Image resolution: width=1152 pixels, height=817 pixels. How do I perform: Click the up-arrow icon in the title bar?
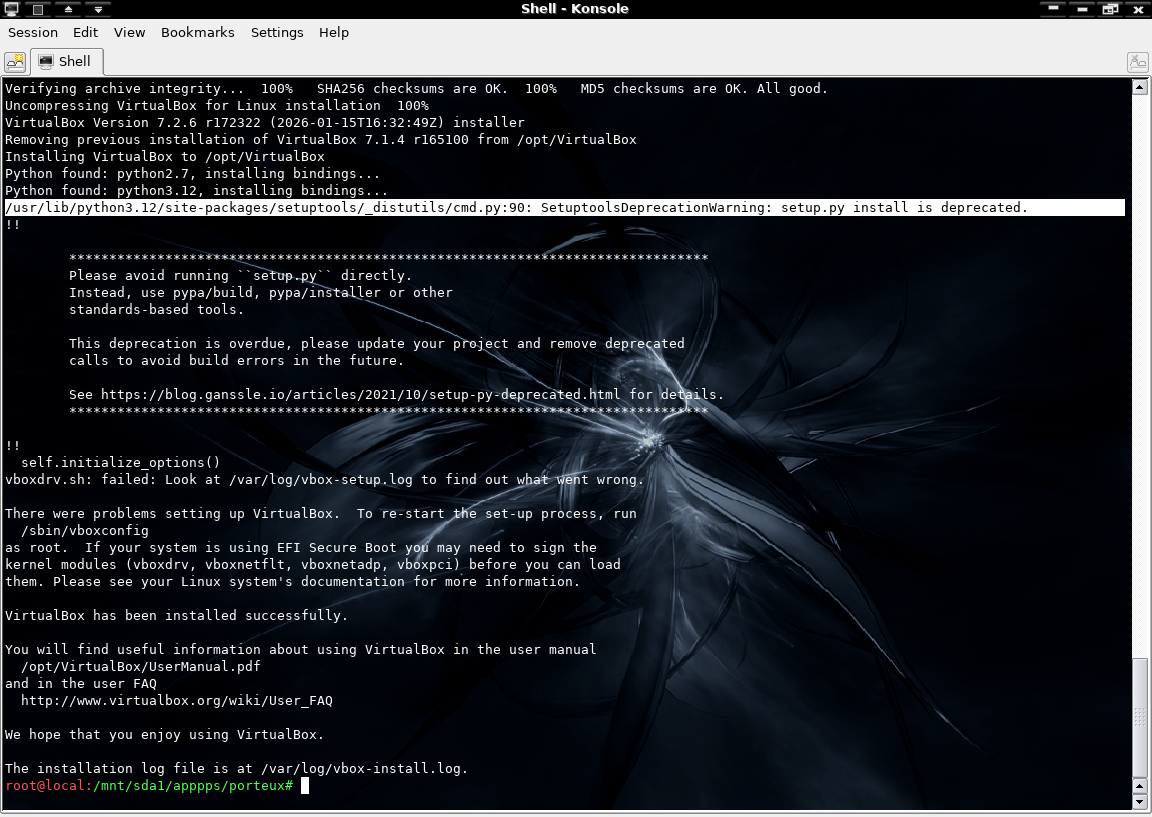[x=68, y=9]
